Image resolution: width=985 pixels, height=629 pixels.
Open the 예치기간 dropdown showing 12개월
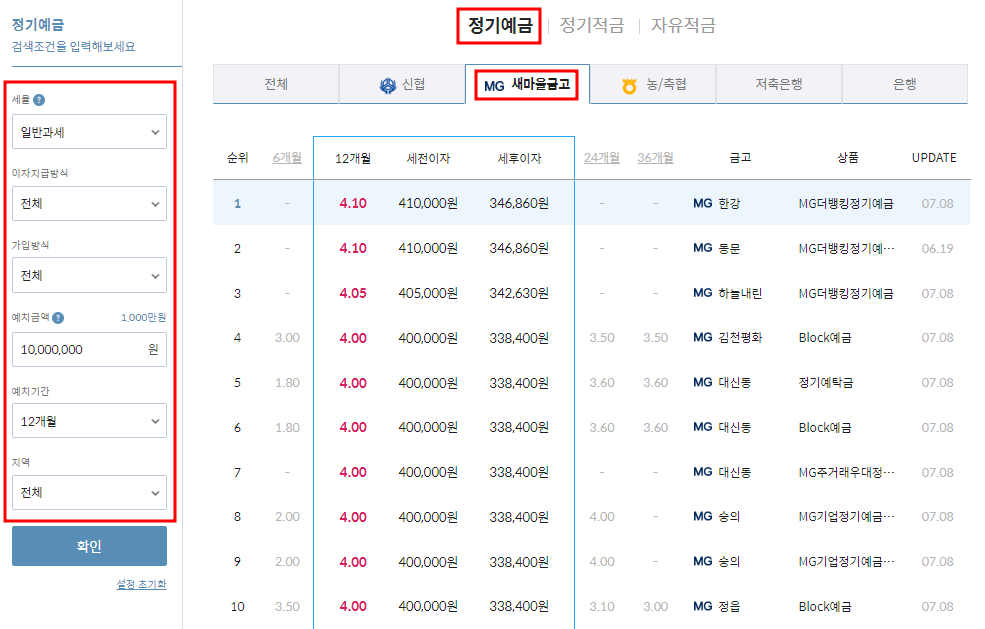point(89,420)
